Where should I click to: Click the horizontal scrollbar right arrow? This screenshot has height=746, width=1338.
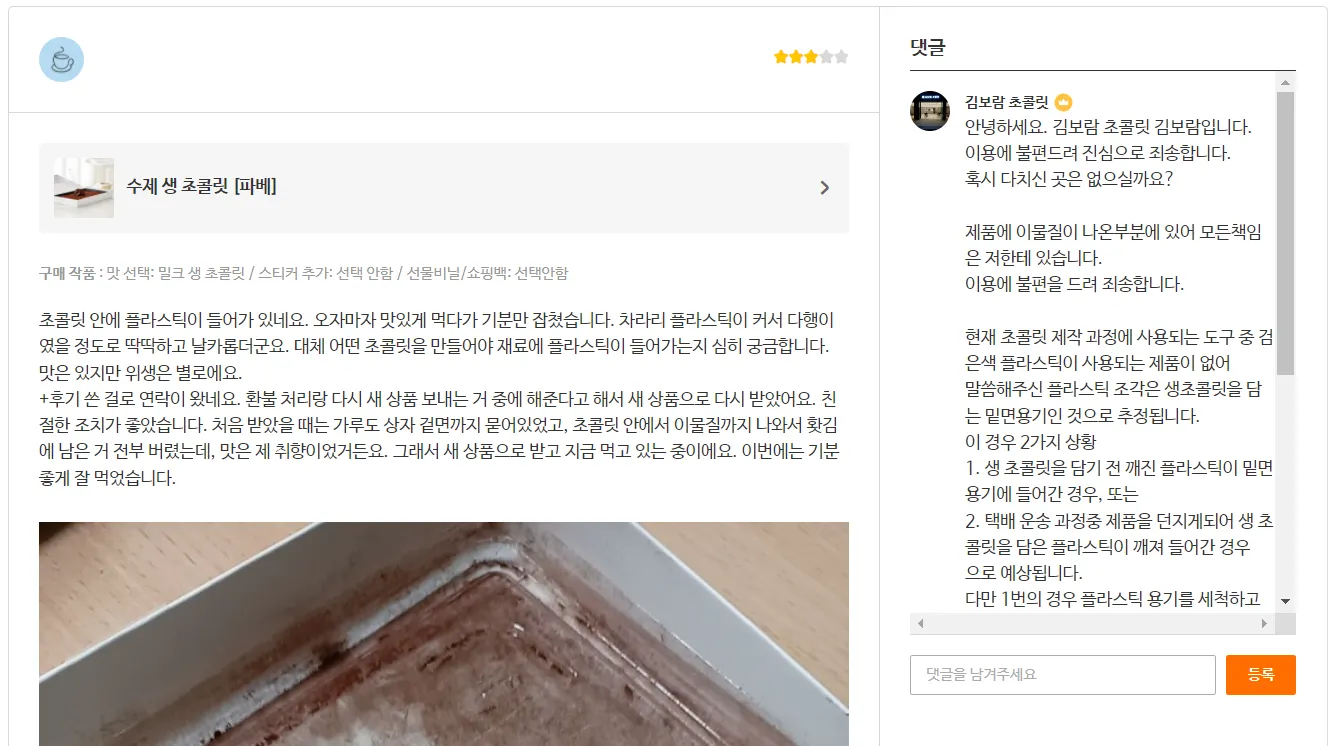pyautogui.click(x=1264, y=623)
